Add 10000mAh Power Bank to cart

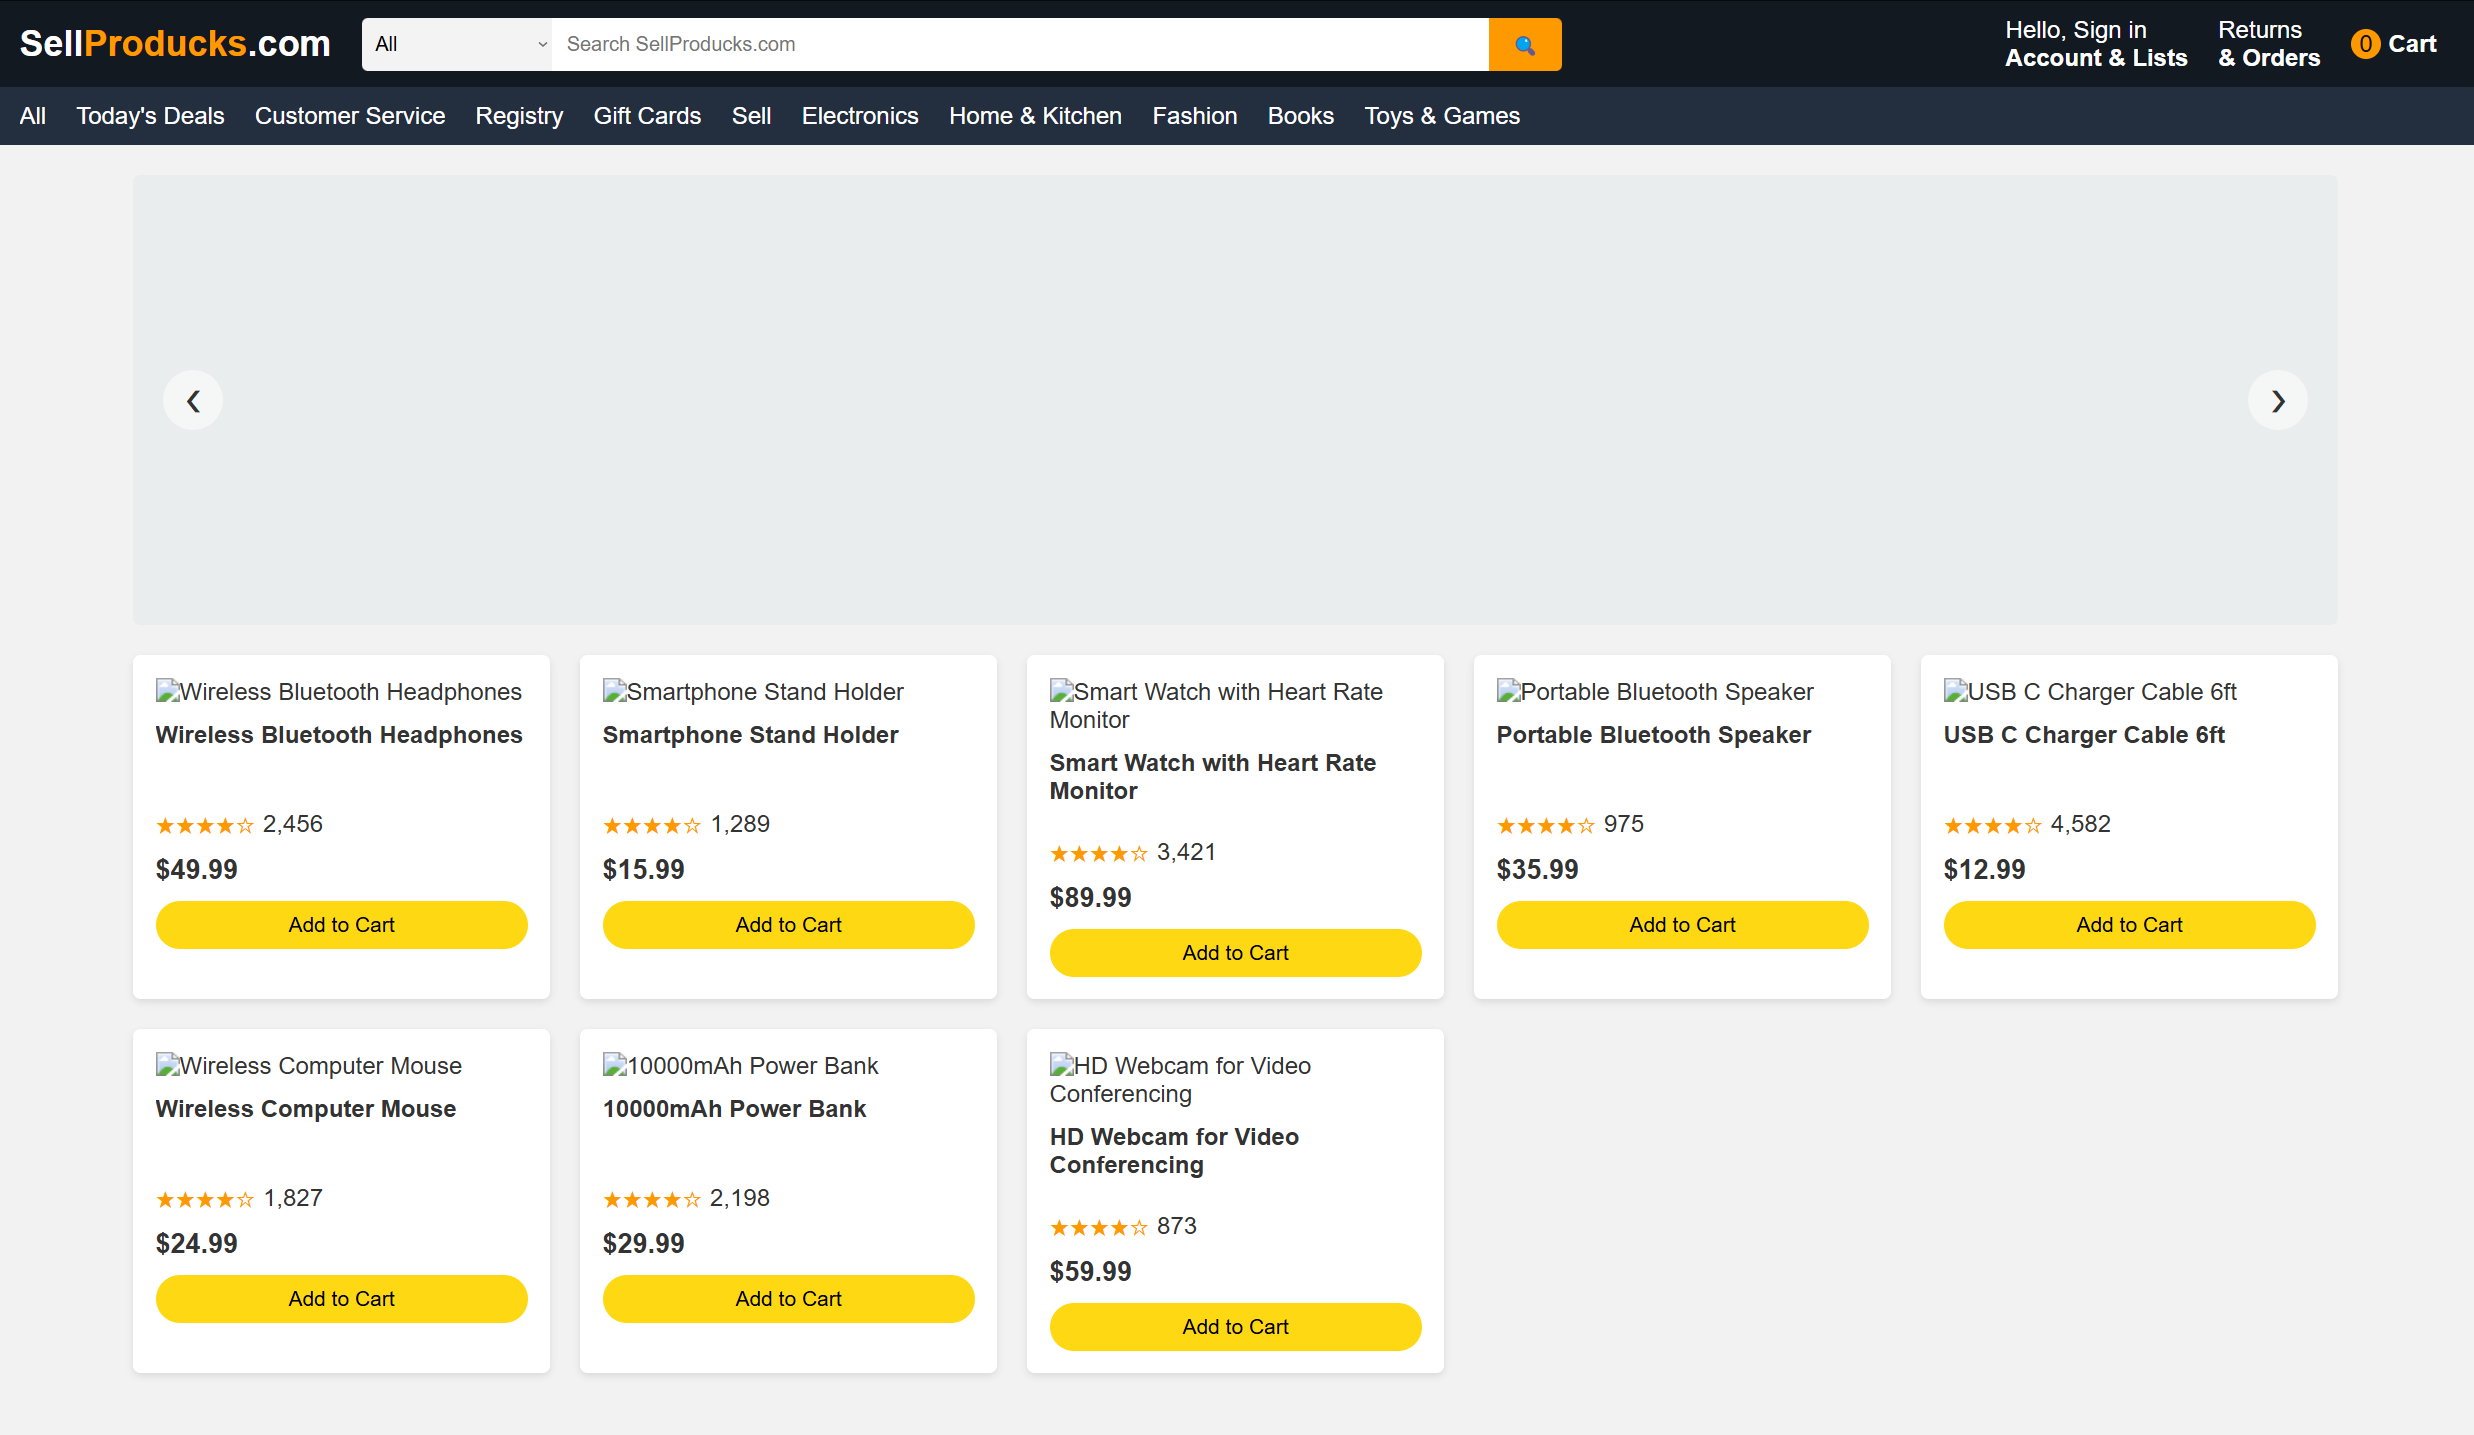(x=788, y=1299)
